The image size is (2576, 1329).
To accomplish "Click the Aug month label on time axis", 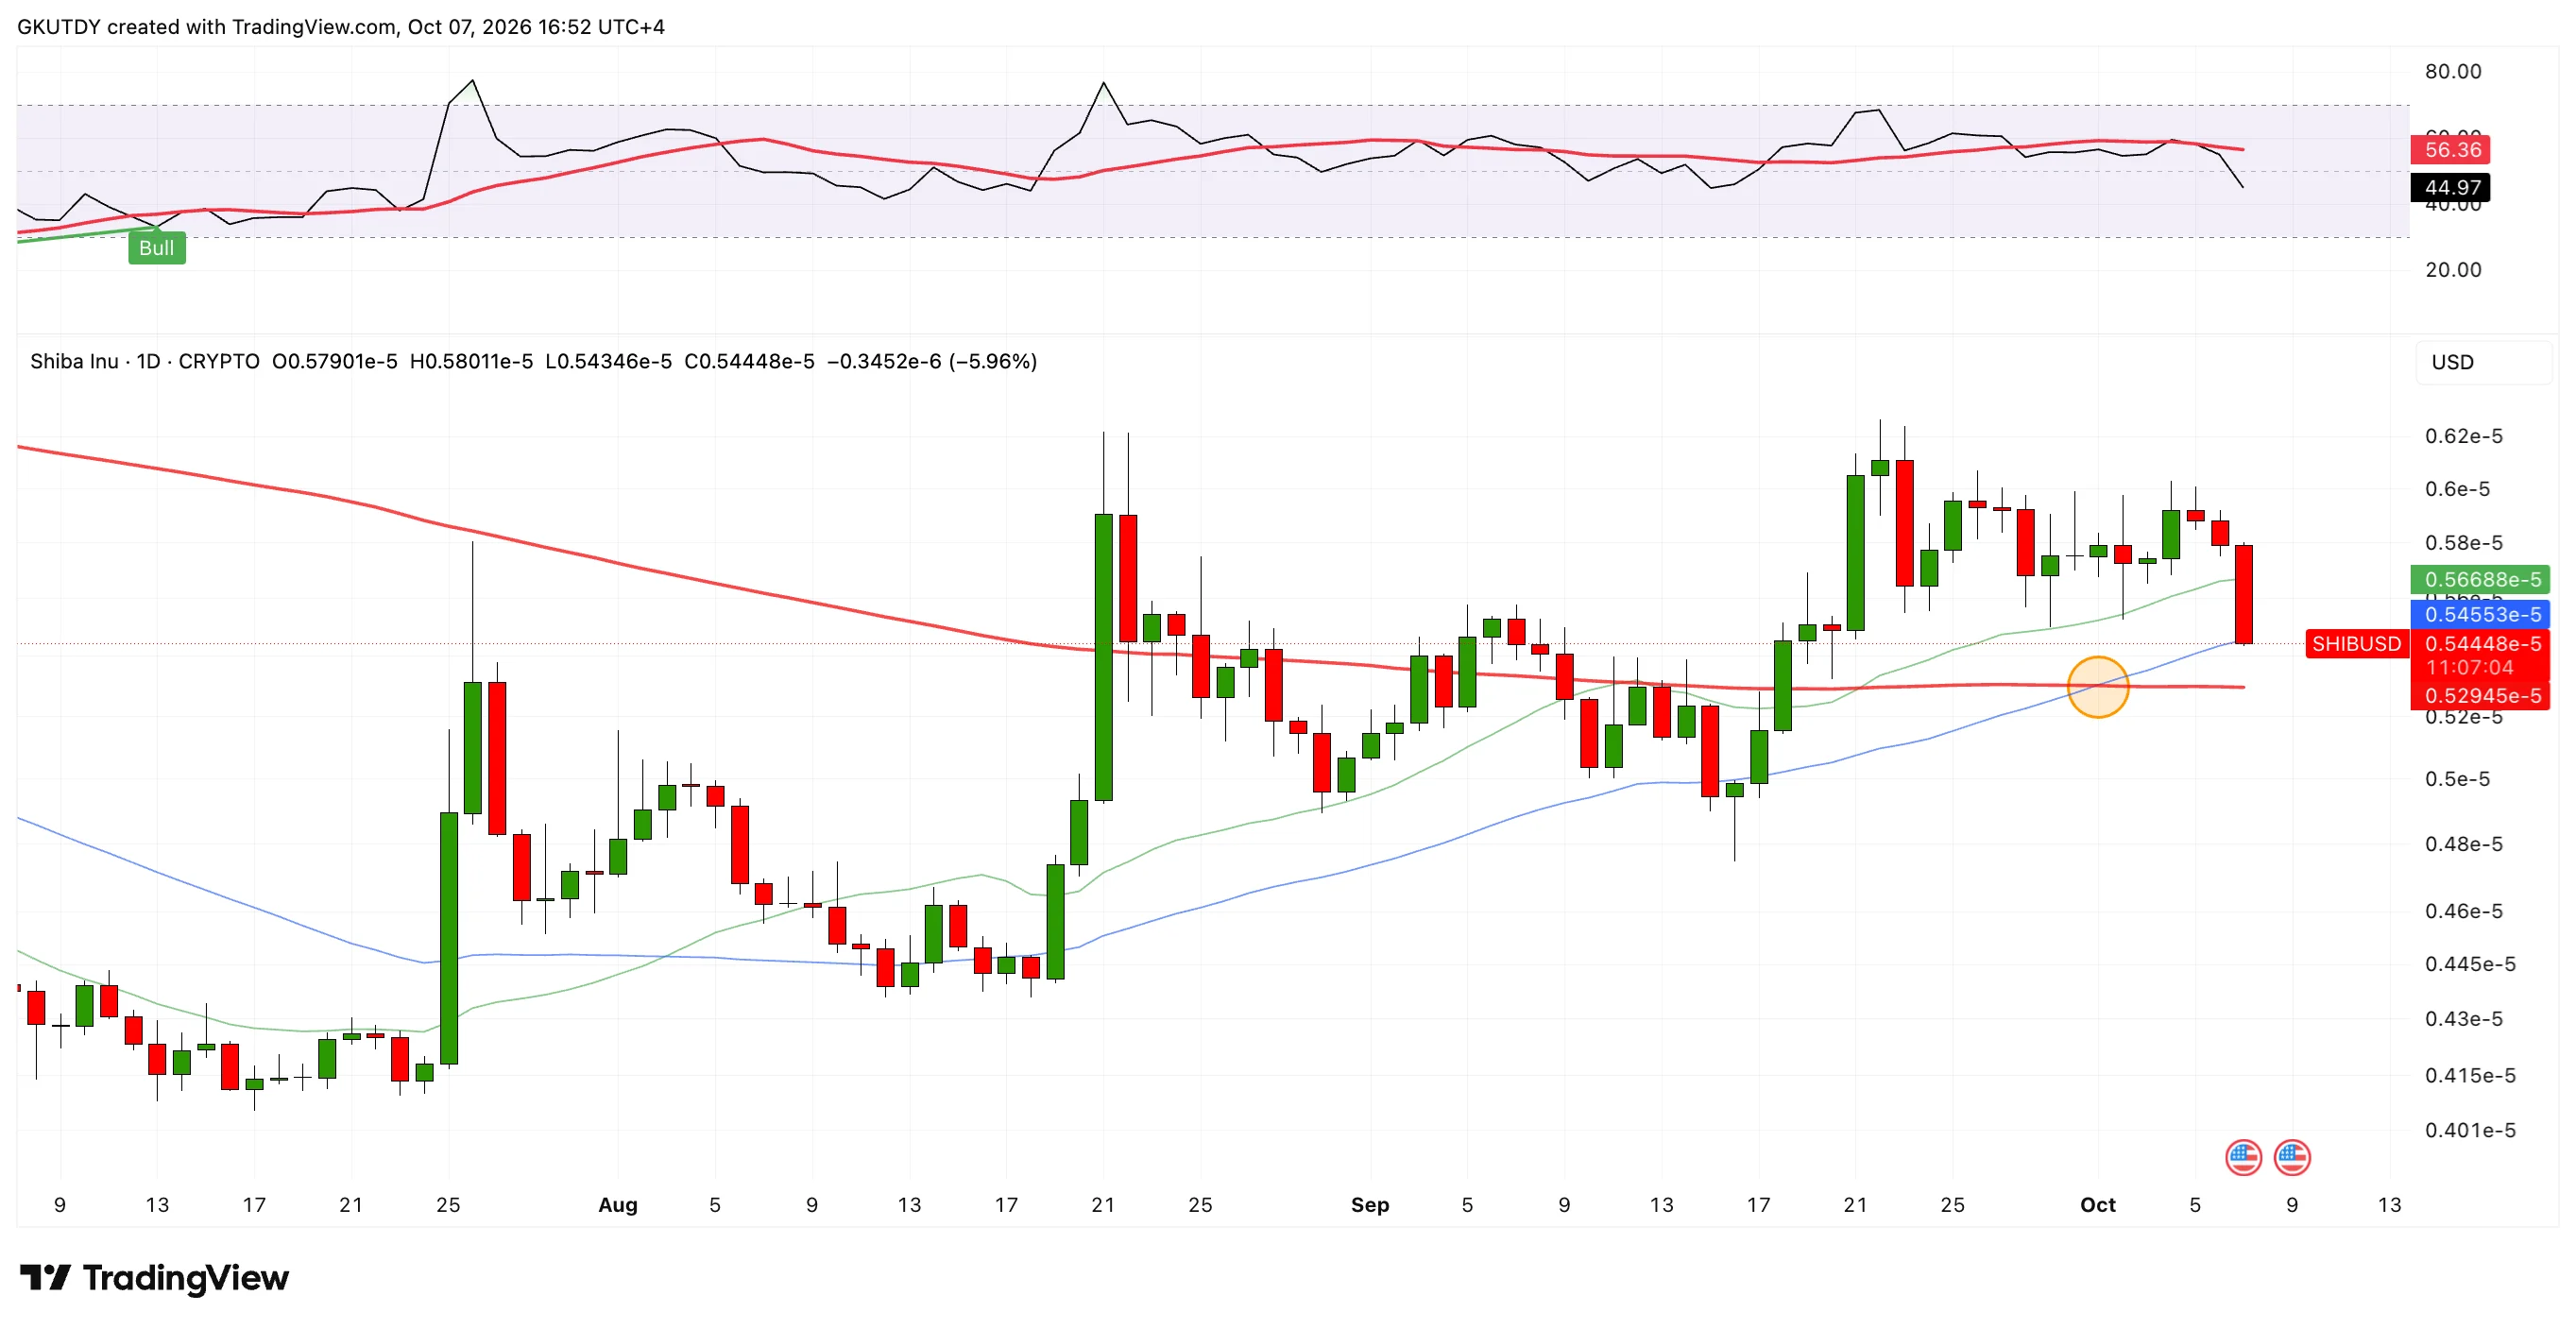I will [617, 1205].
